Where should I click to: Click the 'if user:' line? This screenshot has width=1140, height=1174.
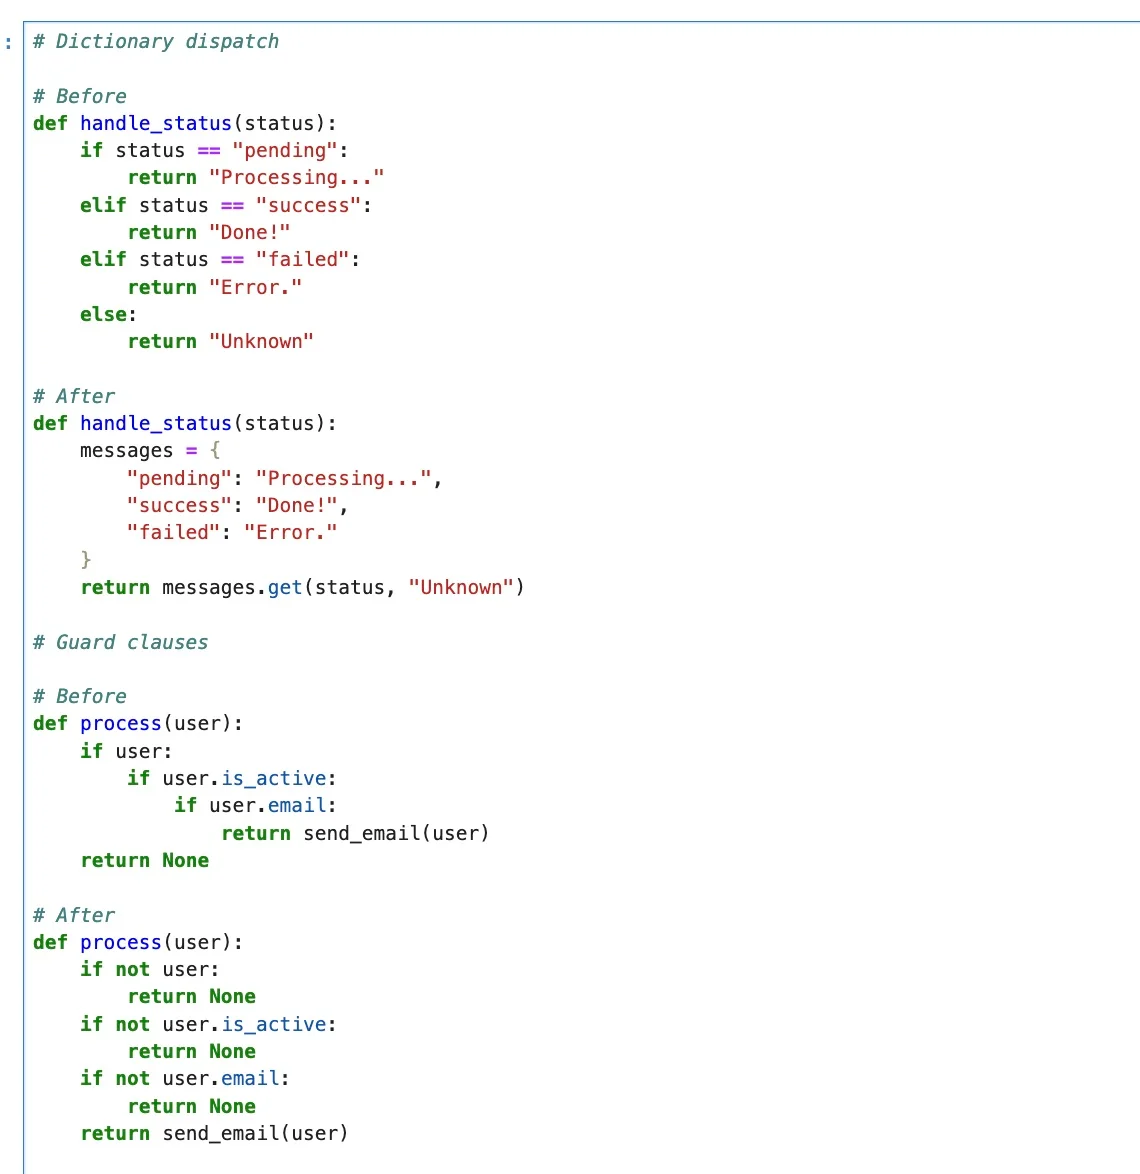pos(127,751)
